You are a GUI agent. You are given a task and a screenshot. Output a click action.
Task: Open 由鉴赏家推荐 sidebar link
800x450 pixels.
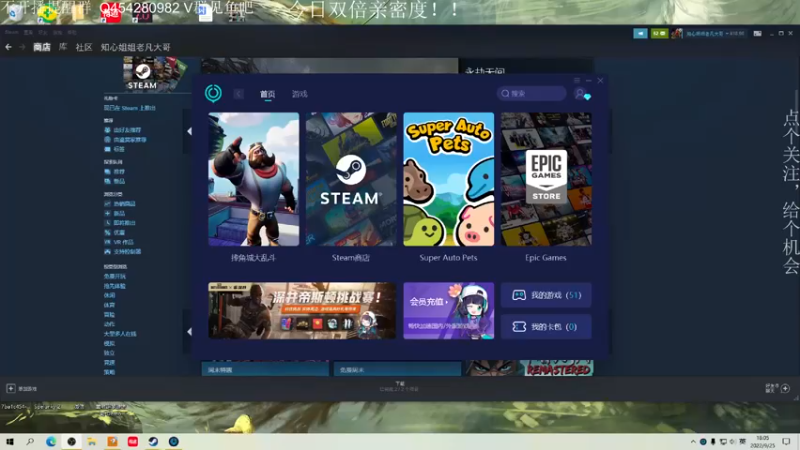pos(130,140)
